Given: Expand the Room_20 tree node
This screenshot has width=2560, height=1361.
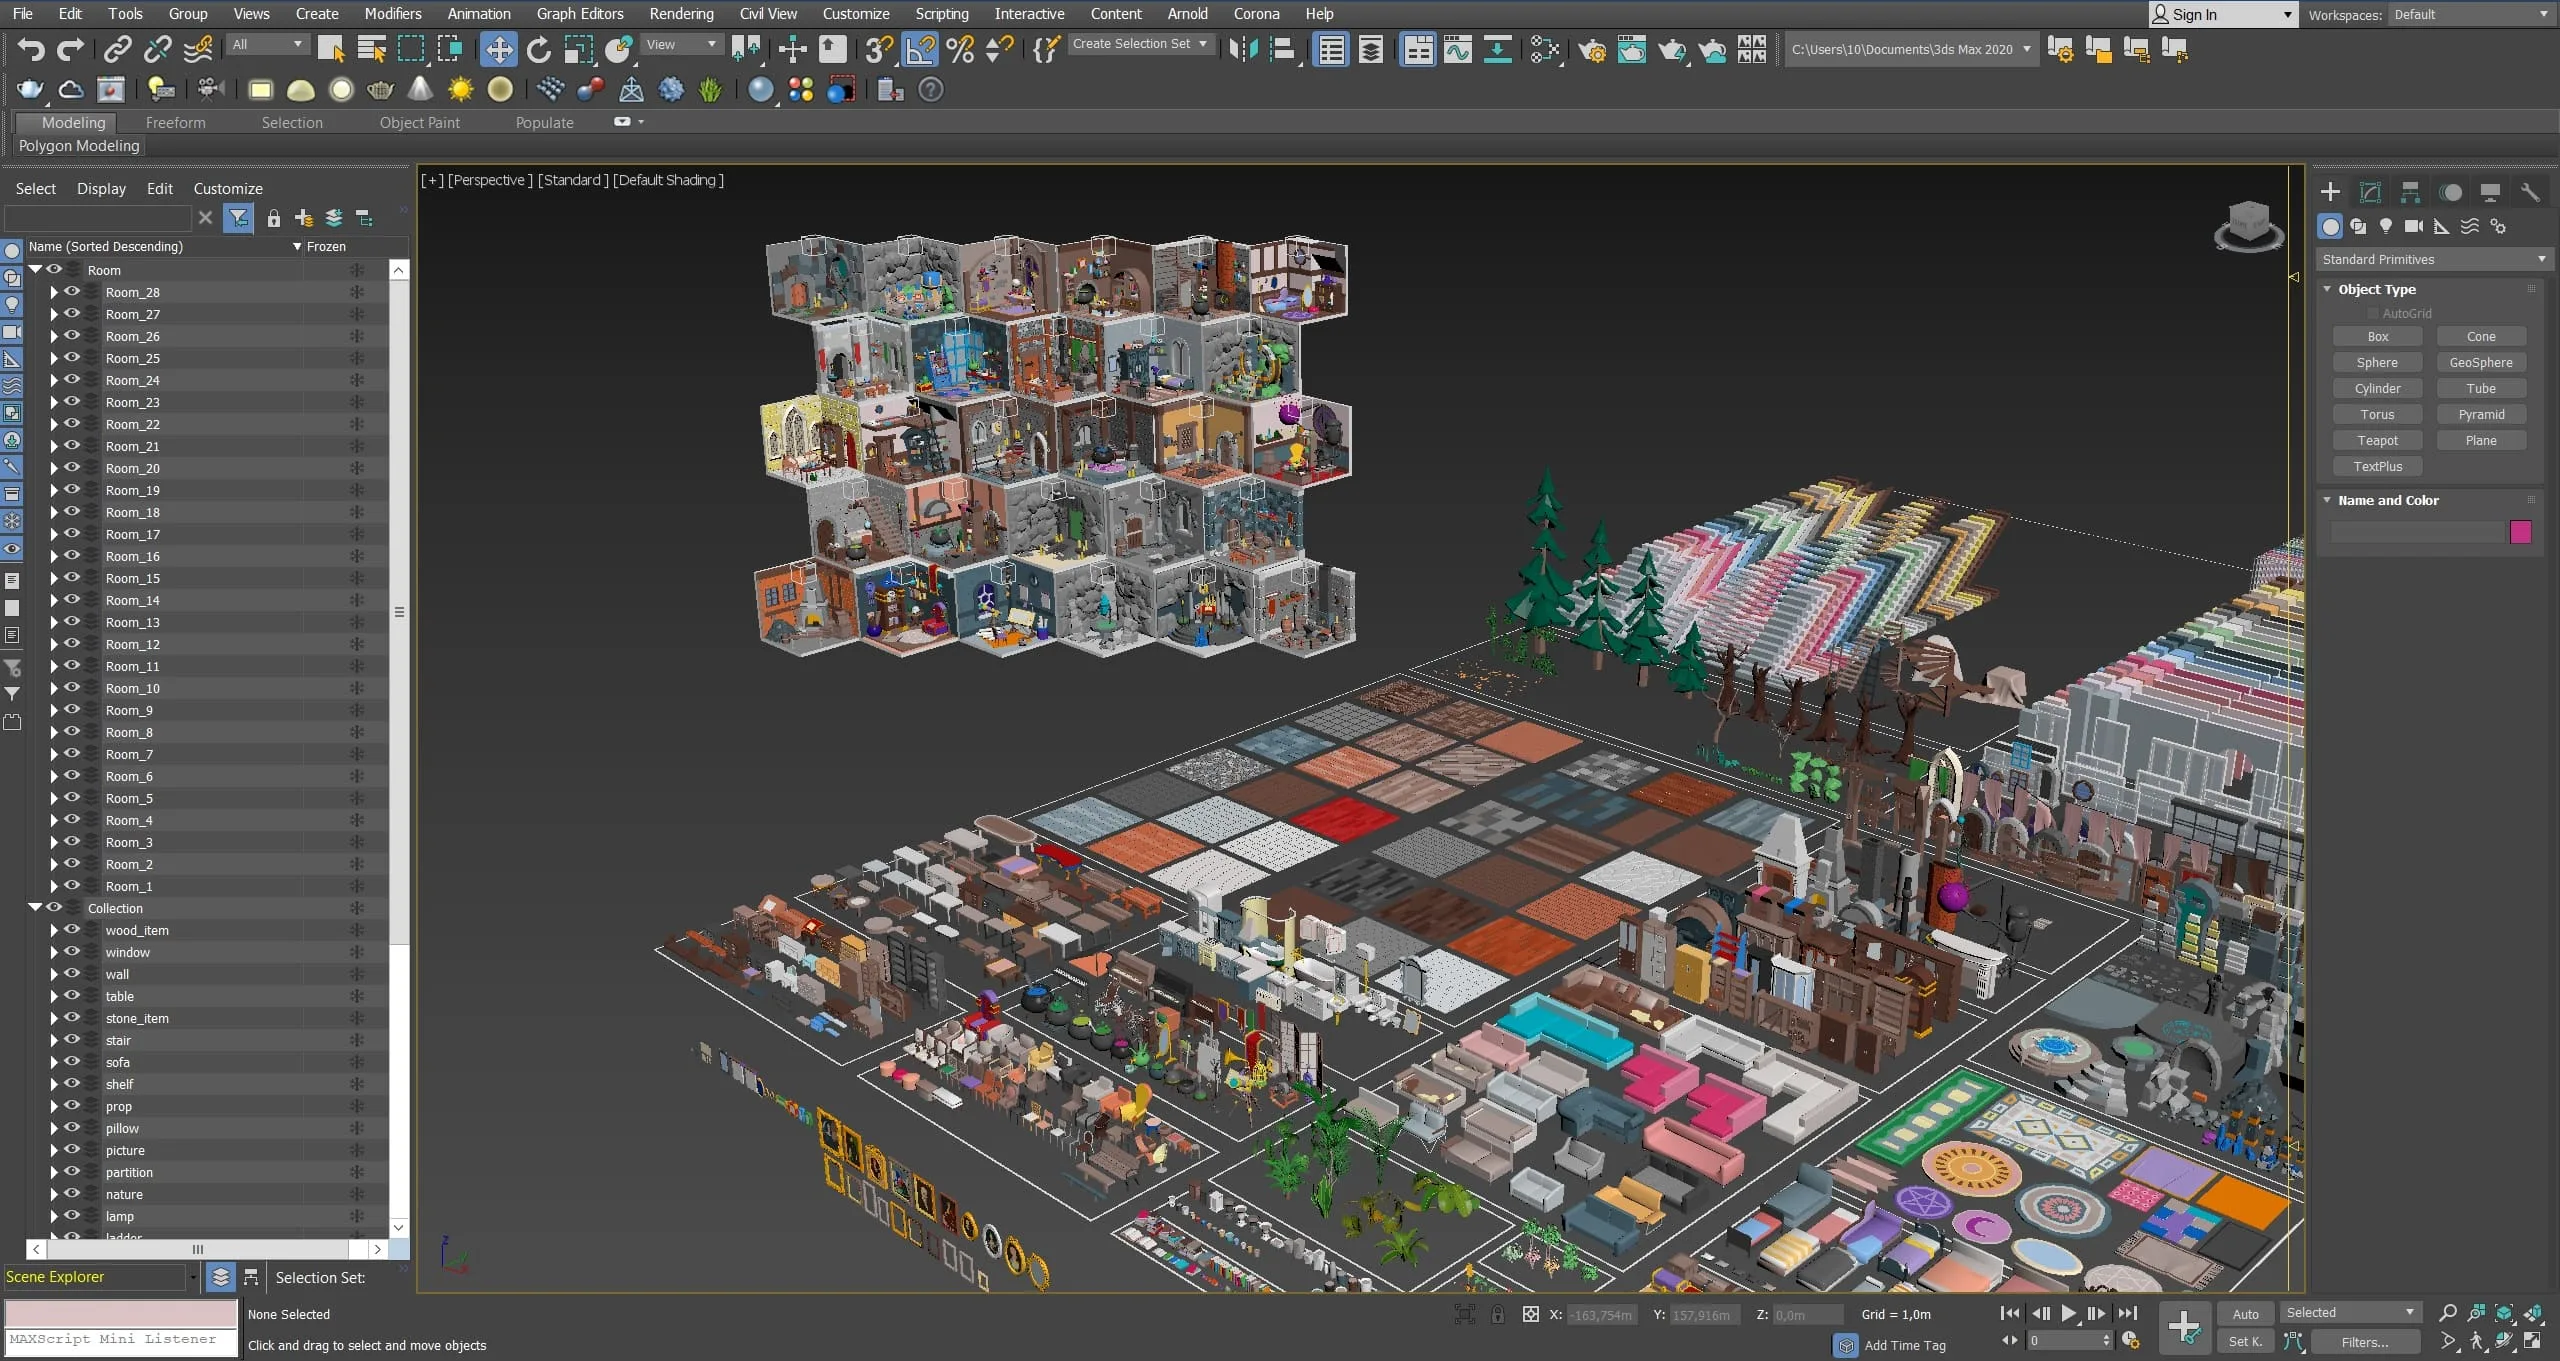Looking at the screenshot, I should point(54,468).
